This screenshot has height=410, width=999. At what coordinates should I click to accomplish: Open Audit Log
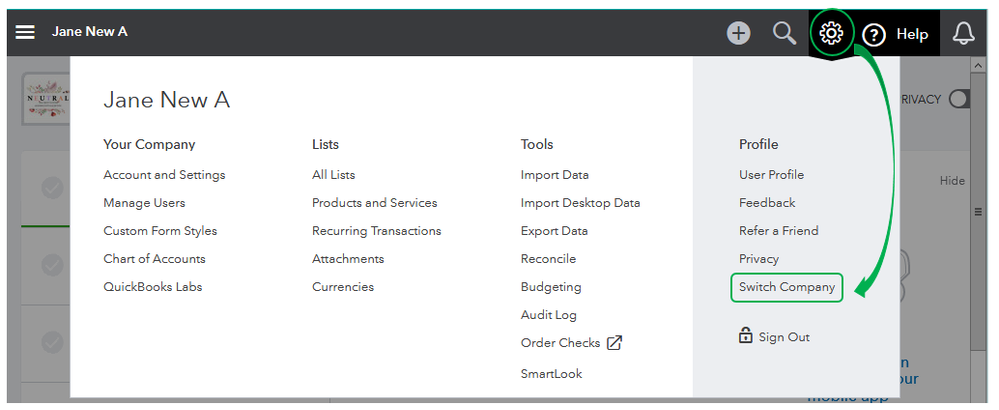point(548,315)
